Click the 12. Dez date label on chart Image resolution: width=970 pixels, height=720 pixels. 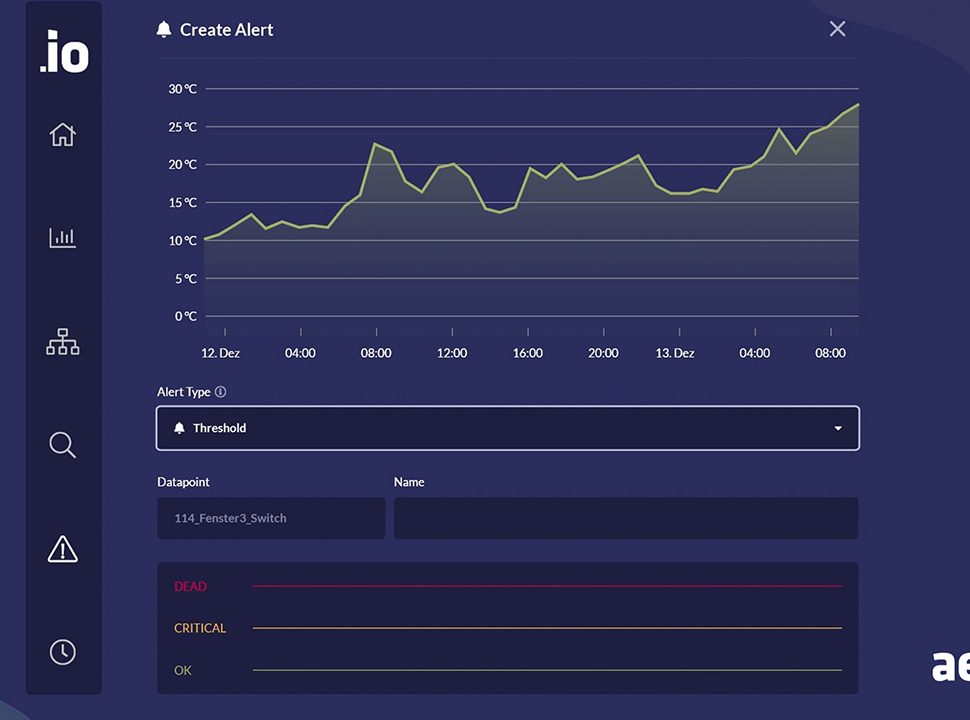(220, 353)
